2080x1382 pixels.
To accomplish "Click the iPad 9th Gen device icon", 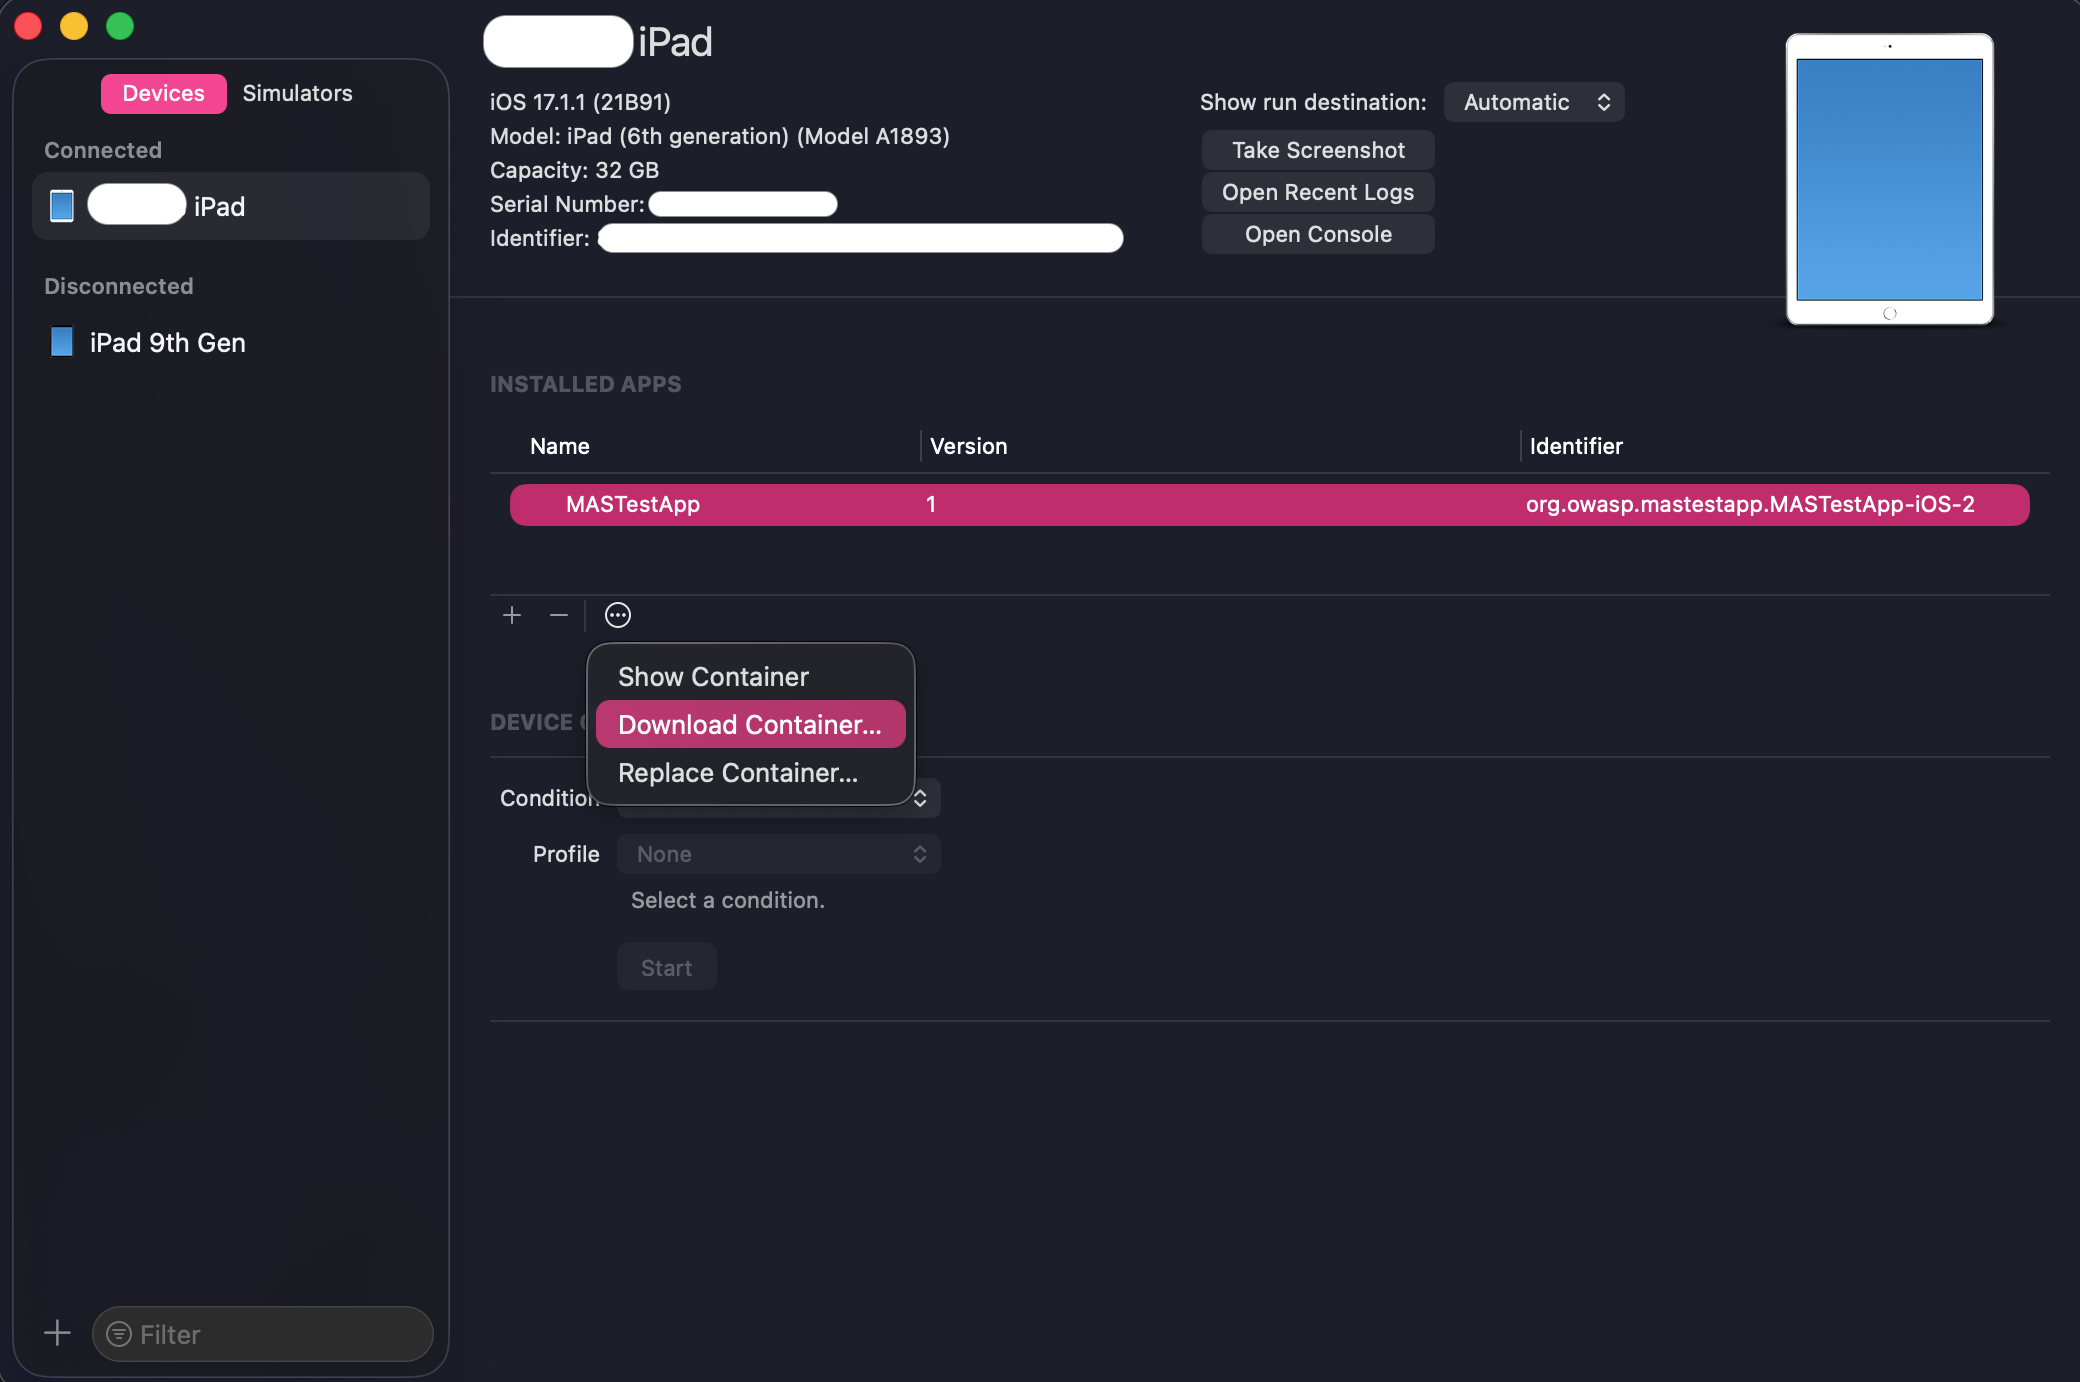I will coord(62,342).
